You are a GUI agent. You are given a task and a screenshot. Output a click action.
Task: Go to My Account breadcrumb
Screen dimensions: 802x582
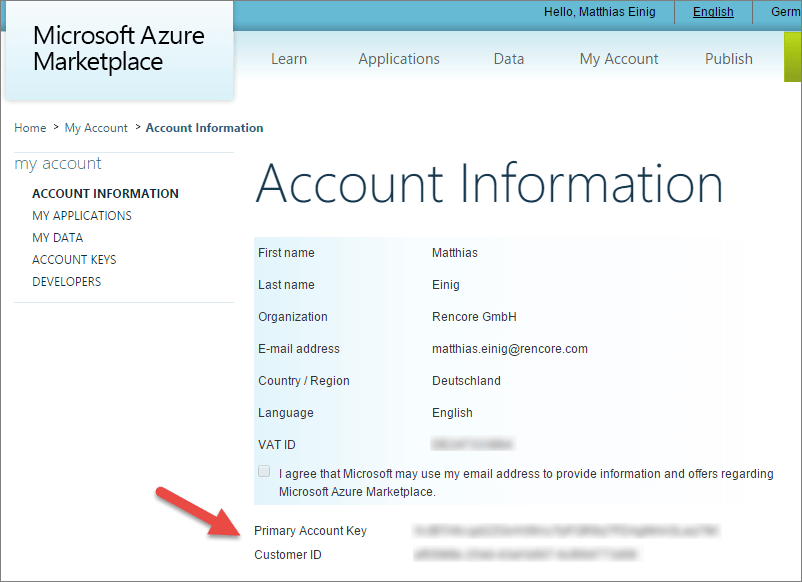point(96,128)
